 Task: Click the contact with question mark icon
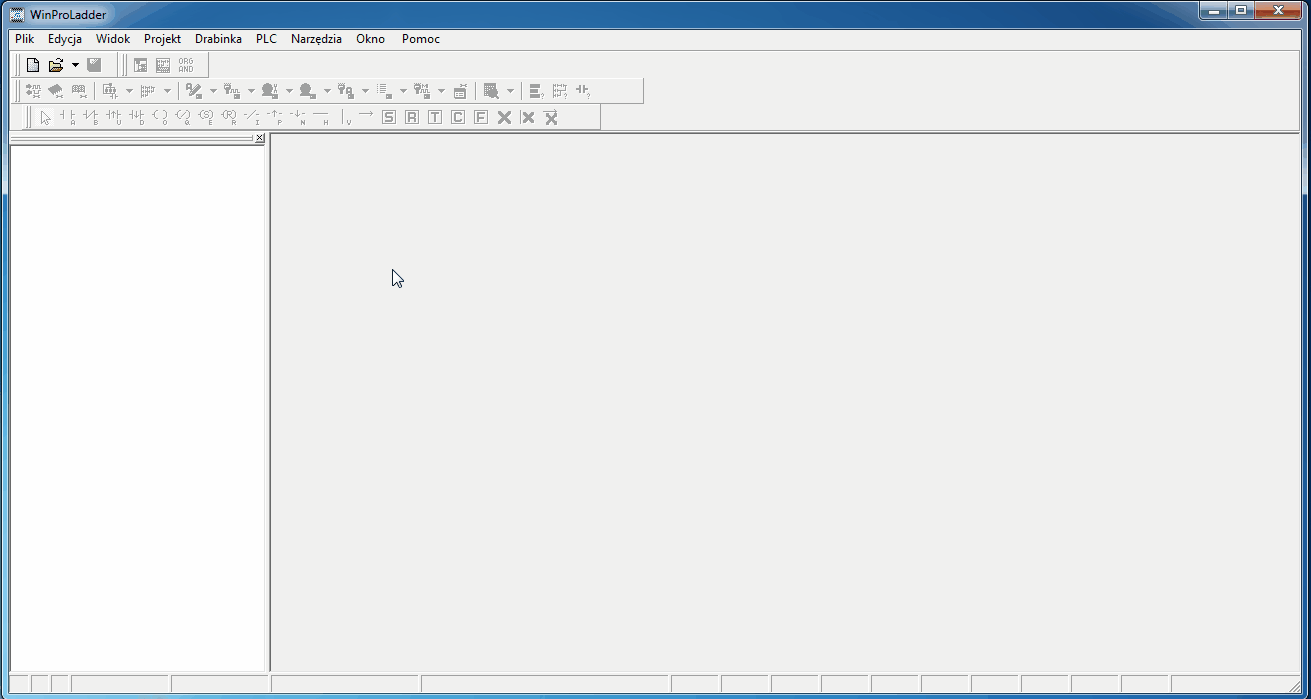click(583, 91)
